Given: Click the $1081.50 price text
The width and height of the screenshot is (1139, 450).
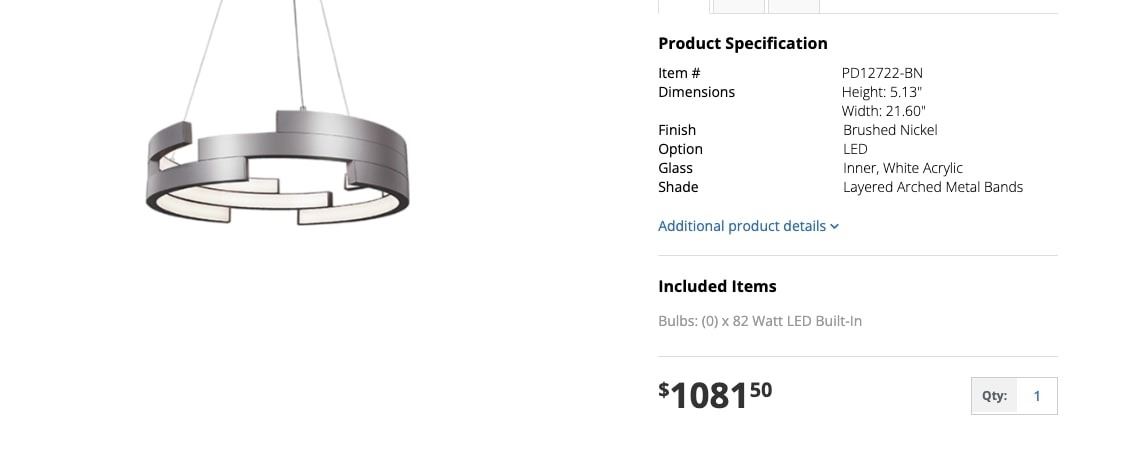Looking at the screenshot, I should [x=715, y=395].
